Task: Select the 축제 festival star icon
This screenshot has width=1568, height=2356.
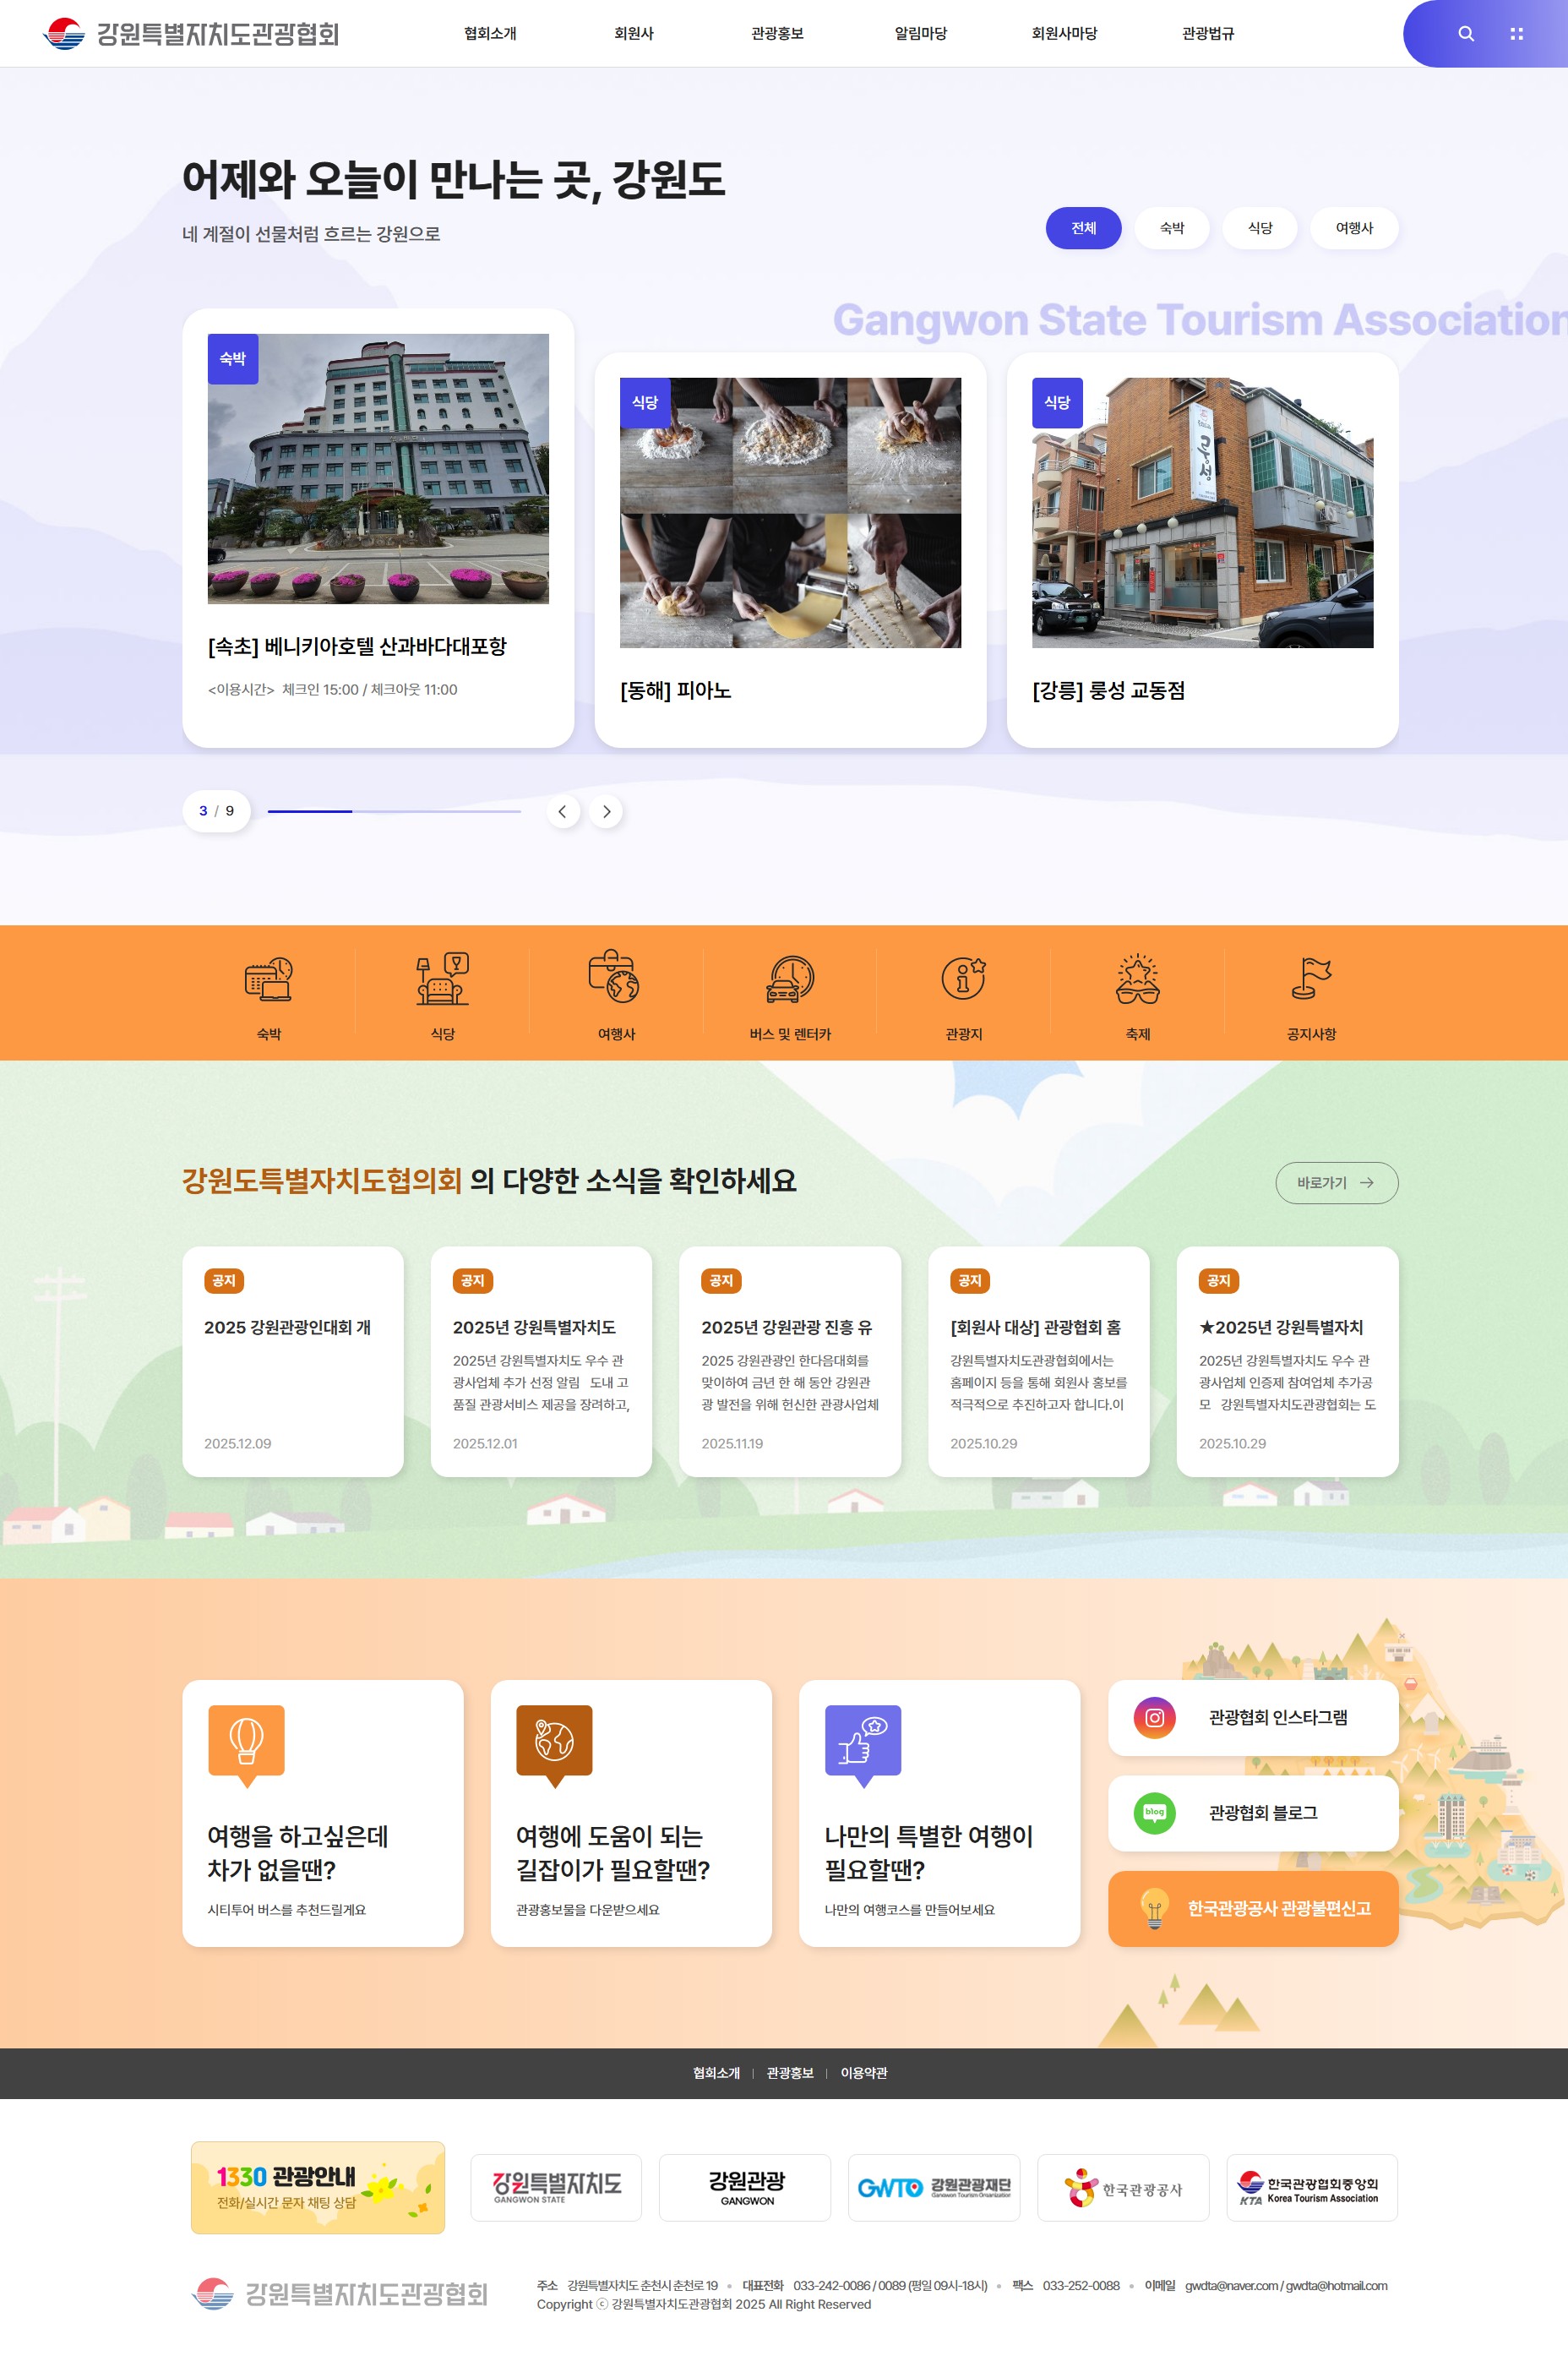Action: coord(1137,979)
